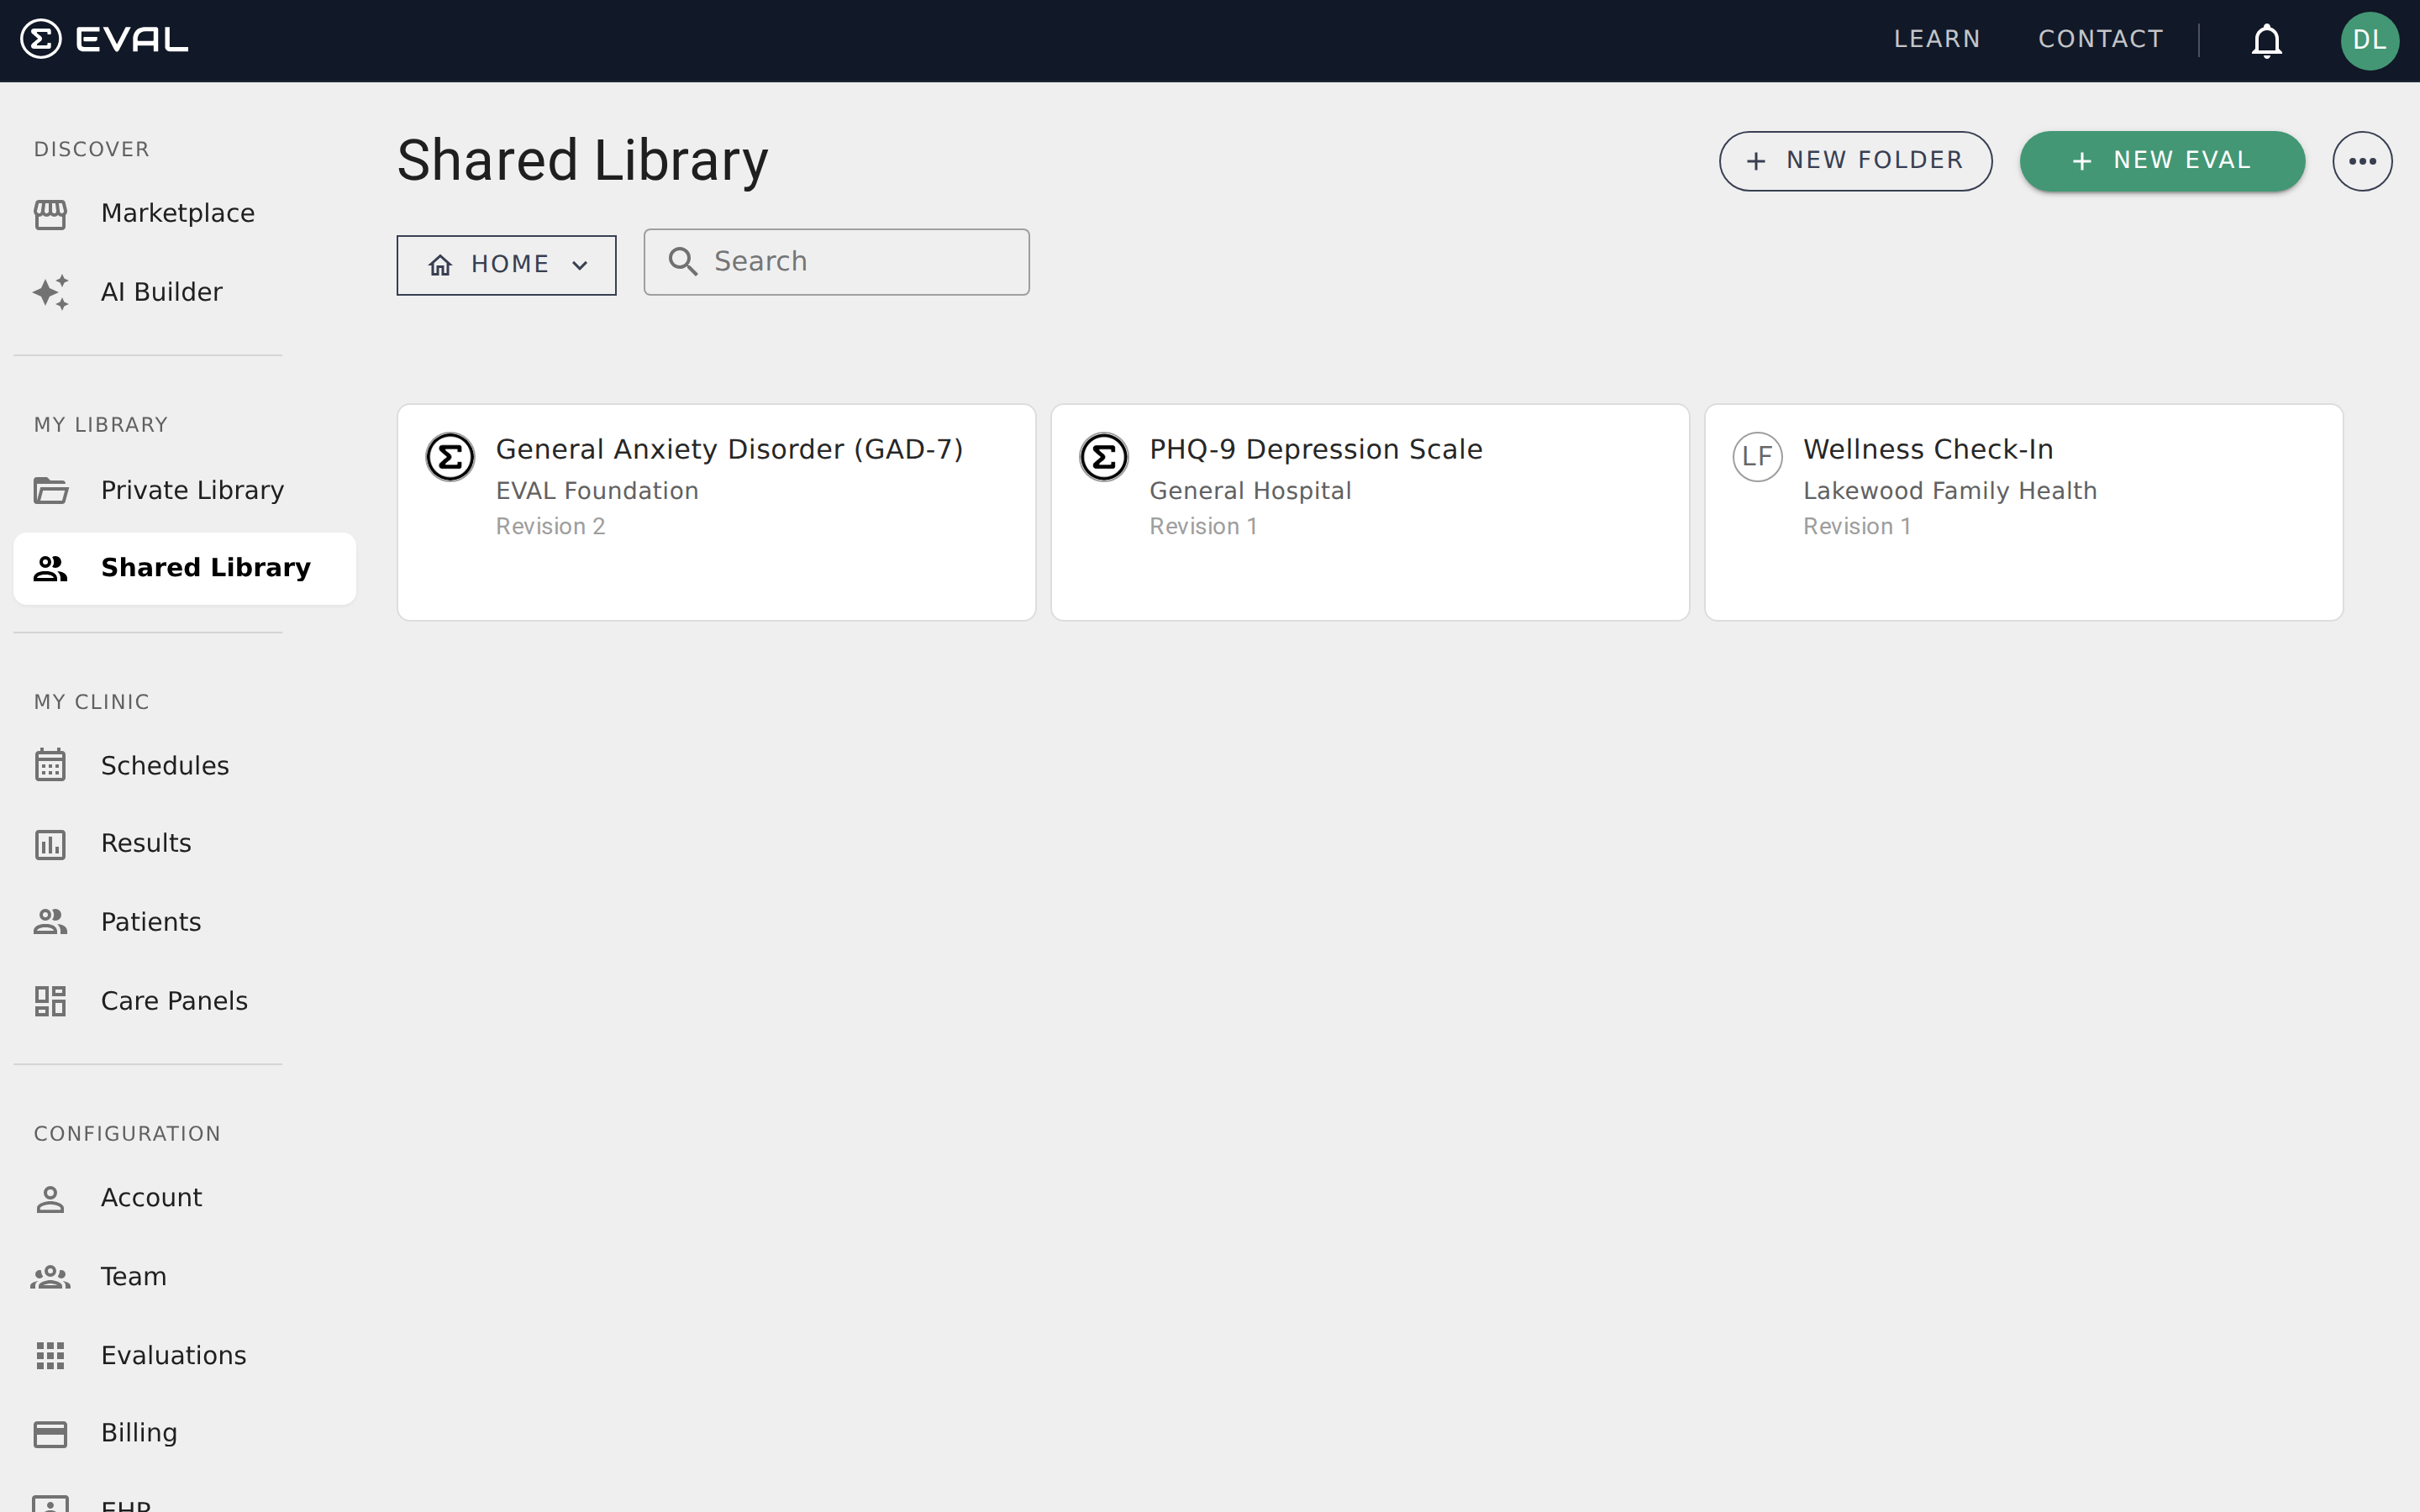
Task: Open the overflow options menu
Action: click(x=2362, y=160)
